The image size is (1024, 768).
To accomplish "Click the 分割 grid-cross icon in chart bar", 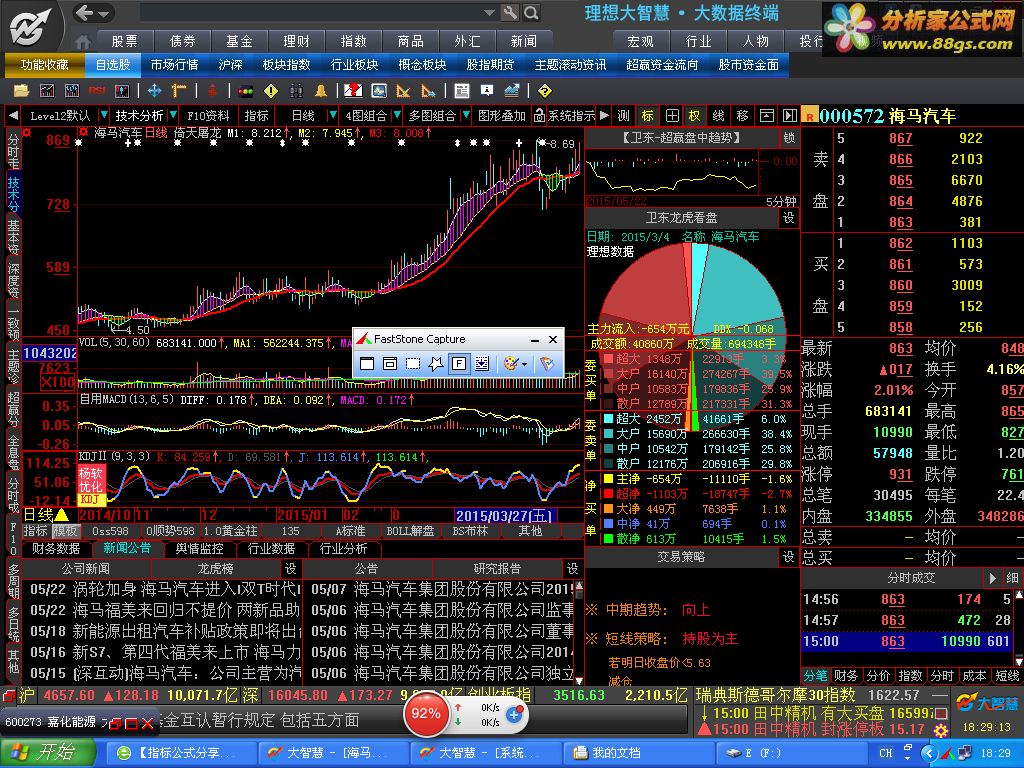I will click(672, 116).
